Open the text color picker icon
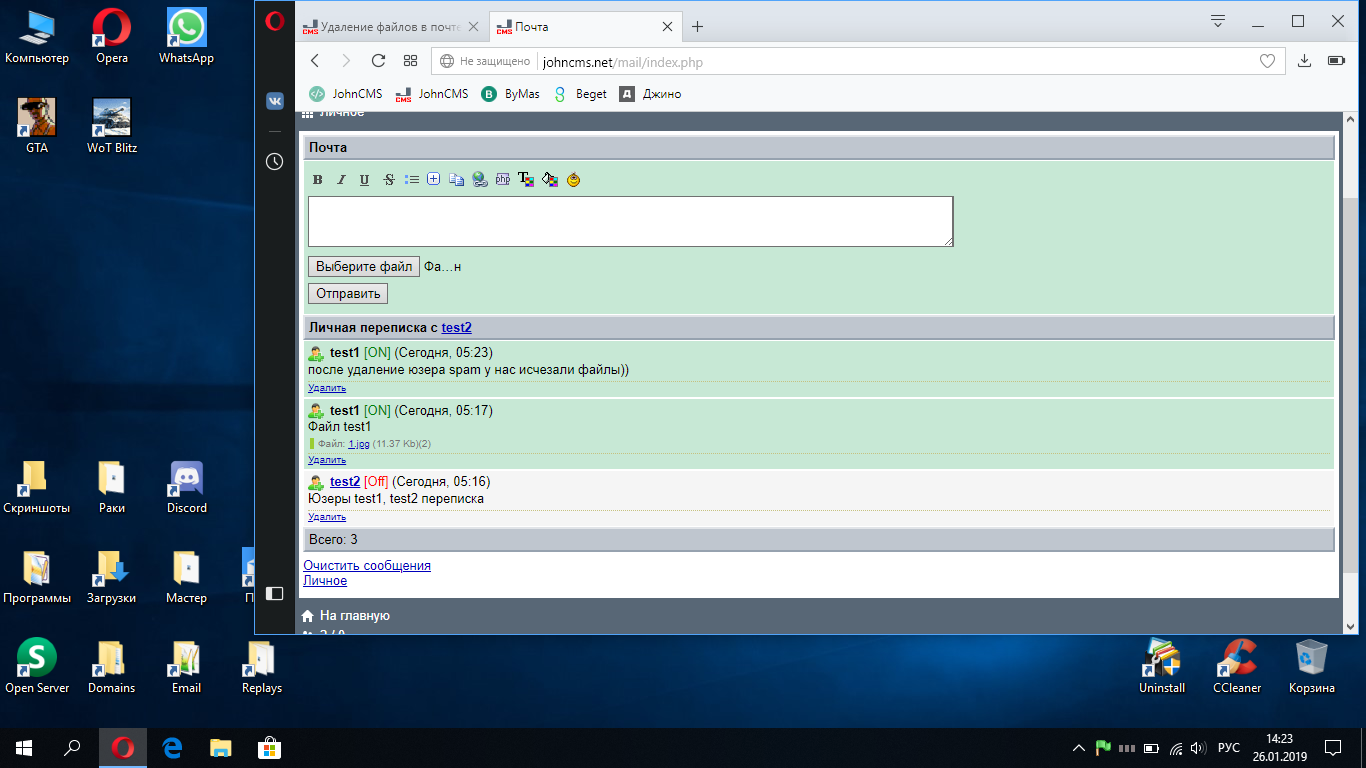Viewport: 1366px width, 768px height. [x=526, y=180]
